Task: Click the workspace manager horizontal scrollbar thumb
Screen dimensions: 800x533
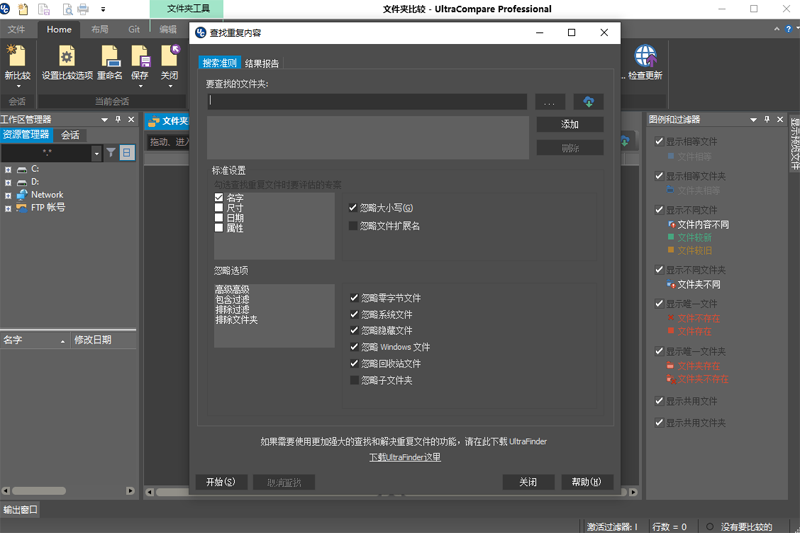Action: click(x=39, y=491)
